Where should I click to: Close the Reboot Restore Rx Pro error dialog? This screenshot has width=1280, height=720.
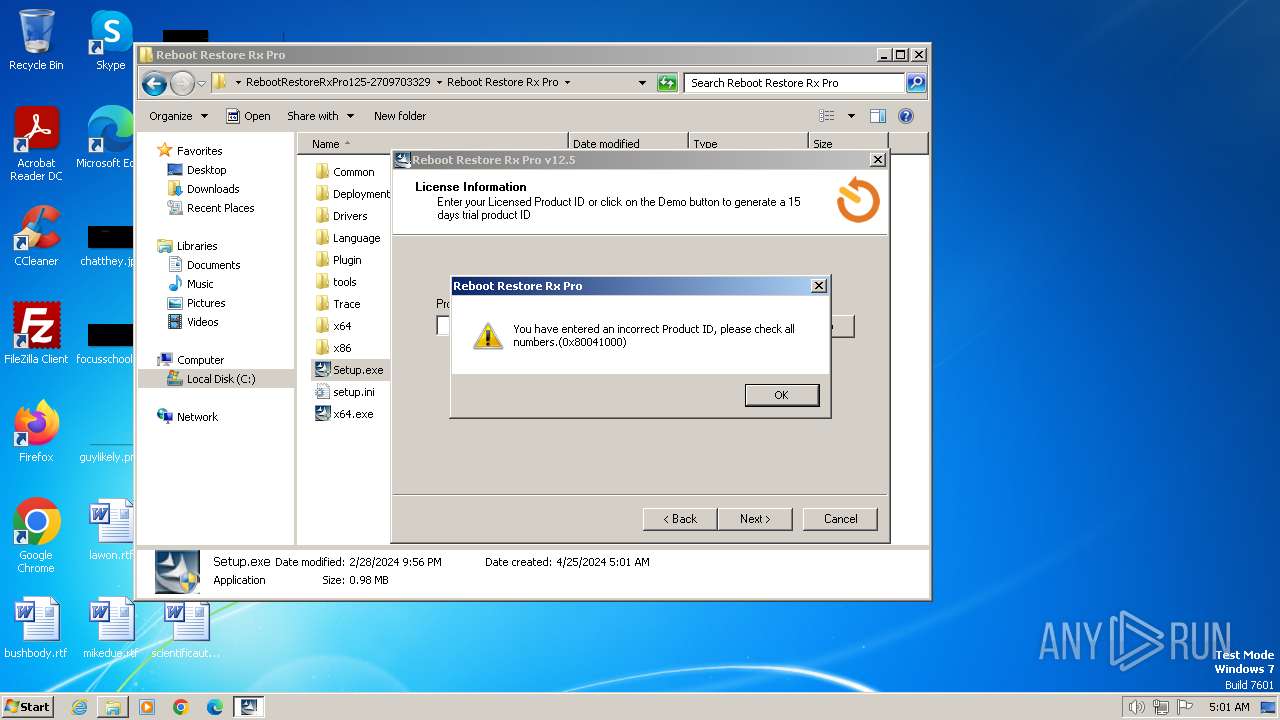pyautogui.click(x=818, y=286)
